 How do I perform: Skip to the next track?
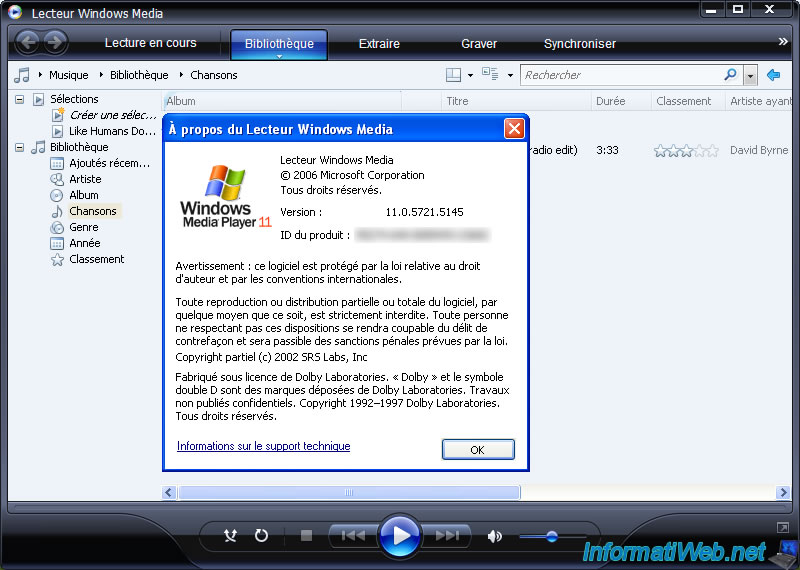click(x=447, y=535)
